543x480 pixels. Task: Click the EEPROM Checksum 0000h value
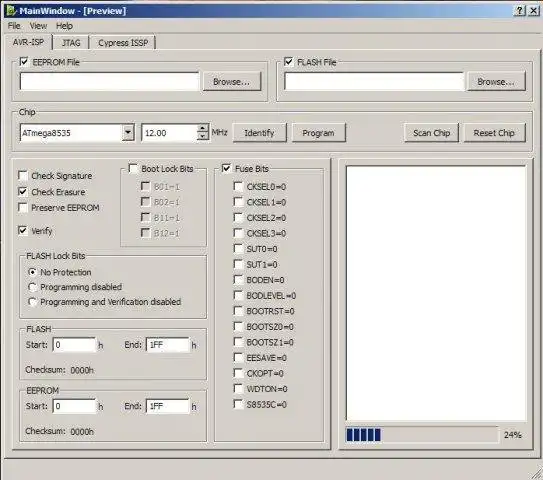point(82,432)
